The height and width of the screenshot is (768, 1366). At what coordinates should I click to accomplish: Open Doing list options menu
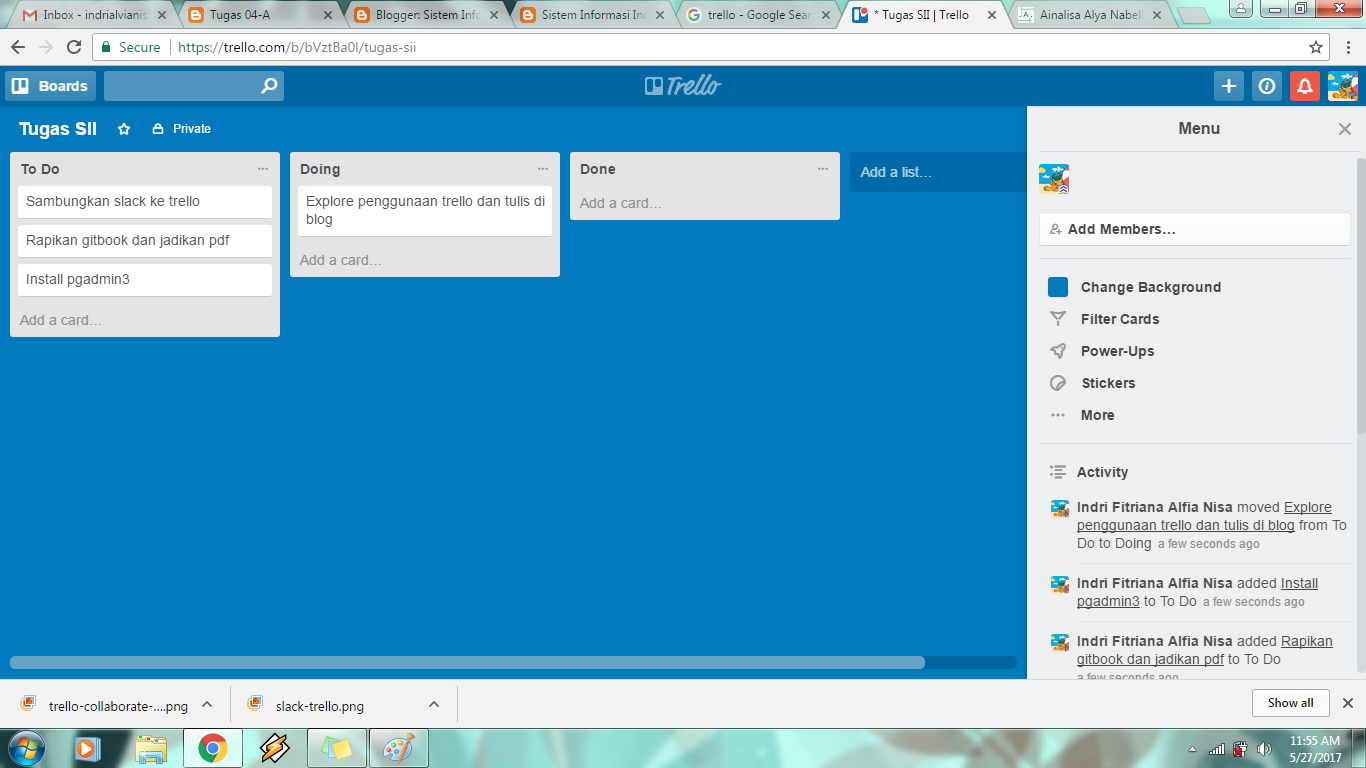pos(543,169)
